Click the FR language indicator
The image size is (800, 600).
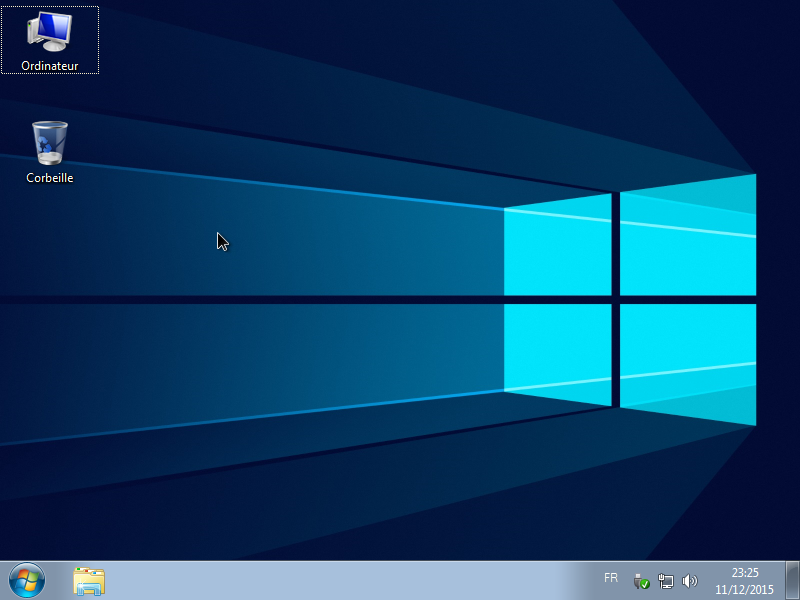click(611, 578)
